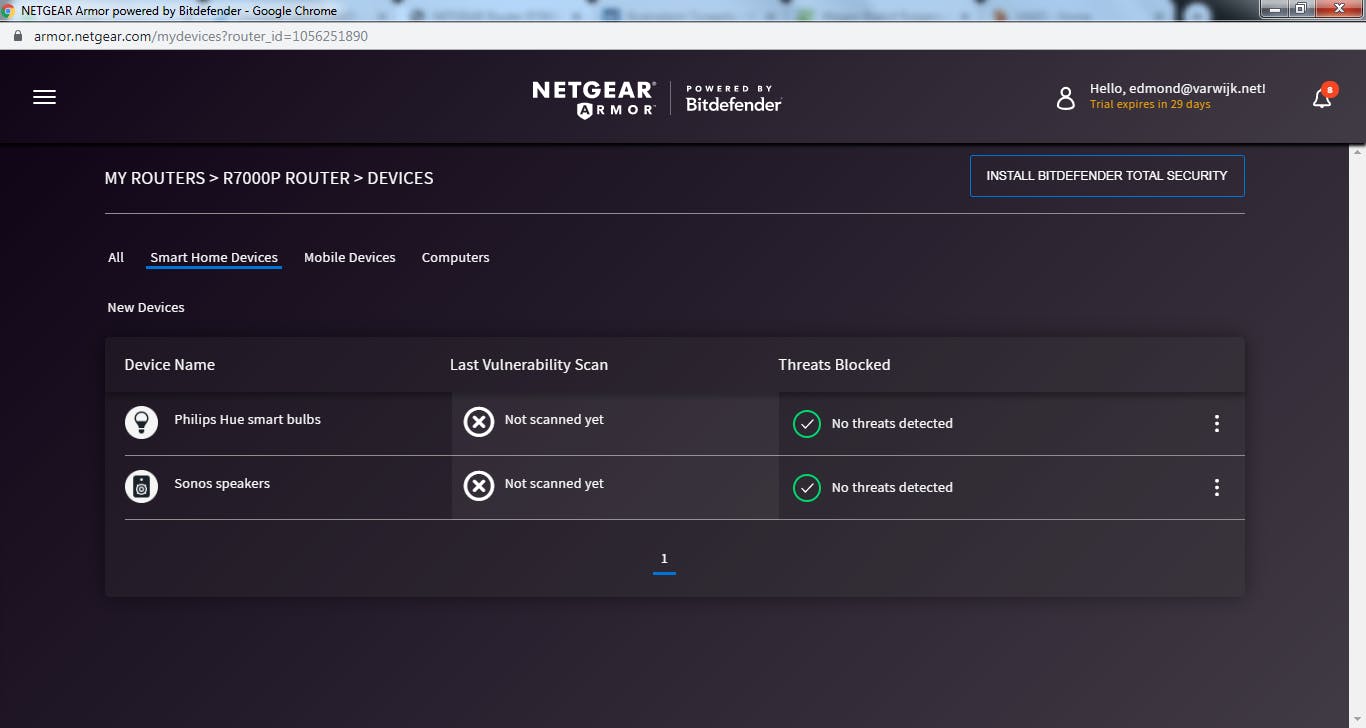Click the not-scanned X icon for Sonos speakers

pyautogui.click(x=479, y=486)
